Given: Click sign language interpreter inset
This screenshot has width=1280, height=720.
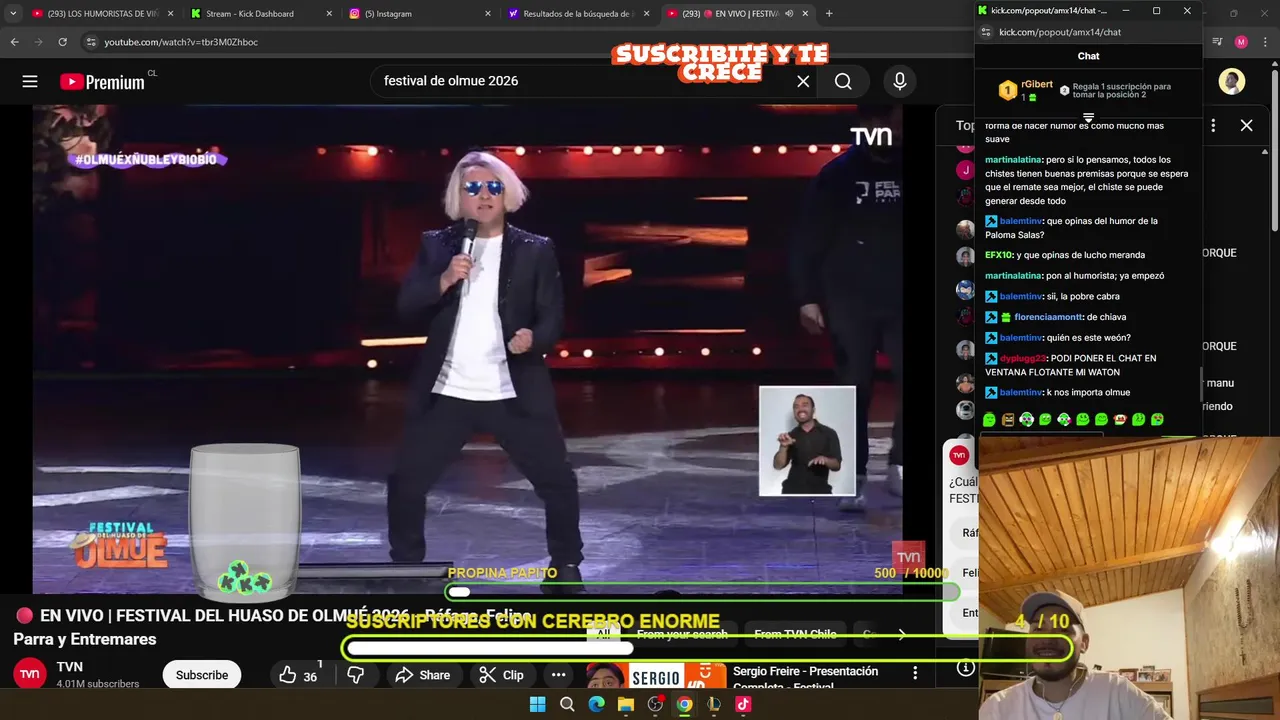Looking at the screenshot, I should point(807,441).
